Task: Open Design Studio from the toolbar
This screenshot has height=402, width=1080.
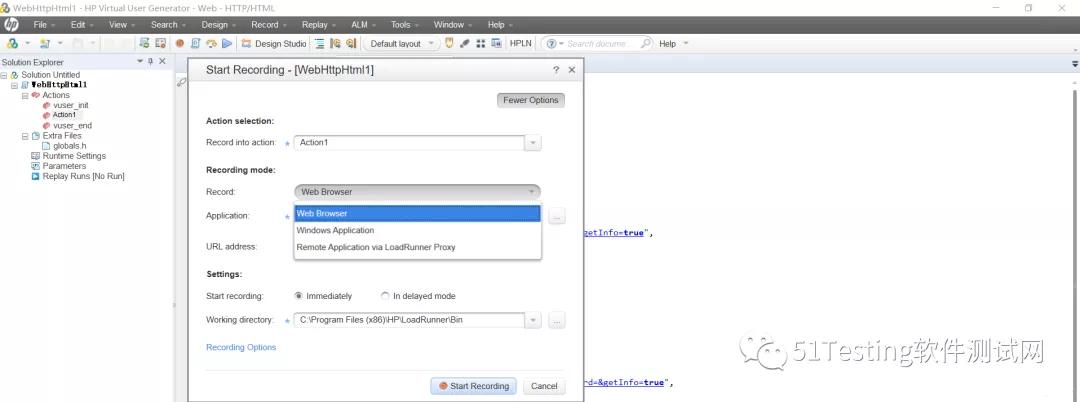Action: coord(274,44)
